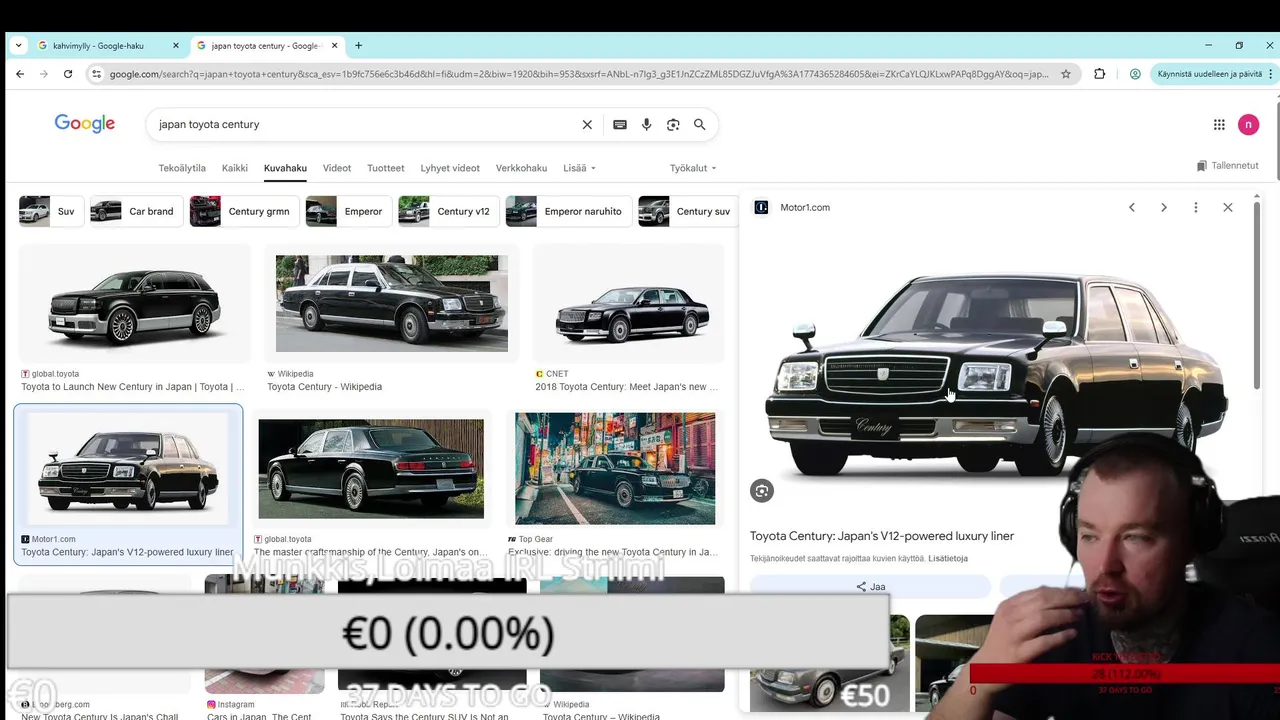
Task: Switch to Videot tab
Action: click(337, 168)
